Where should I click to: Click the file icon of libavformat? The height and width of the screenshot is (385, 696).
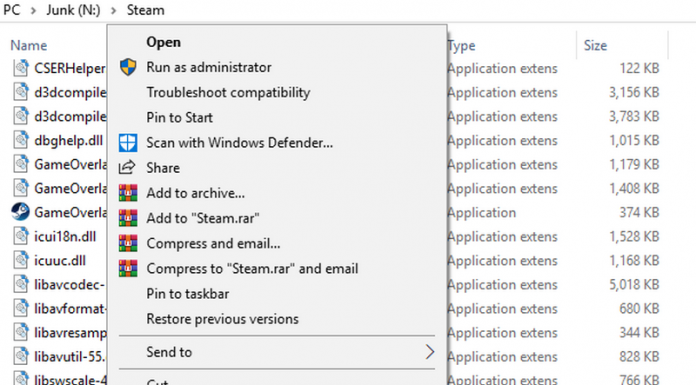(x=21, y=308)
